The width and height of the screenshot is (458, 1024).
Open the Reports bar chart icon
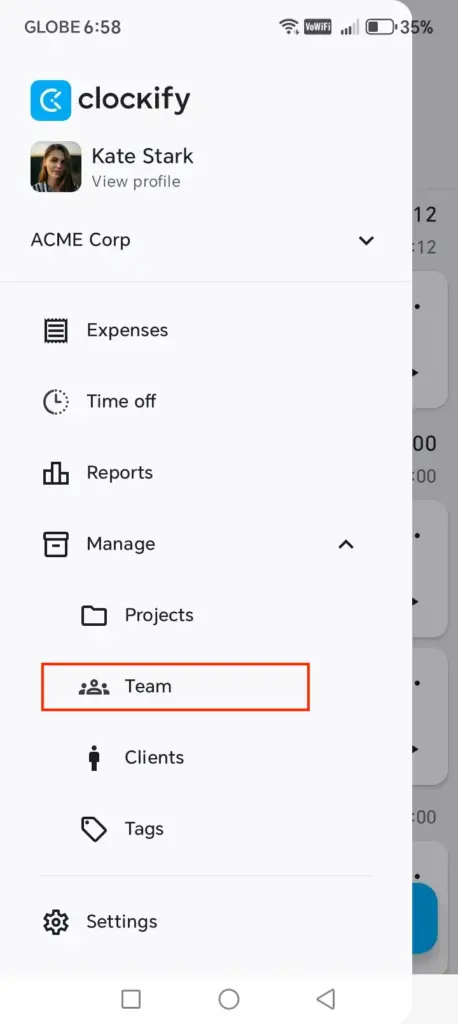click(x=56, y=473)
